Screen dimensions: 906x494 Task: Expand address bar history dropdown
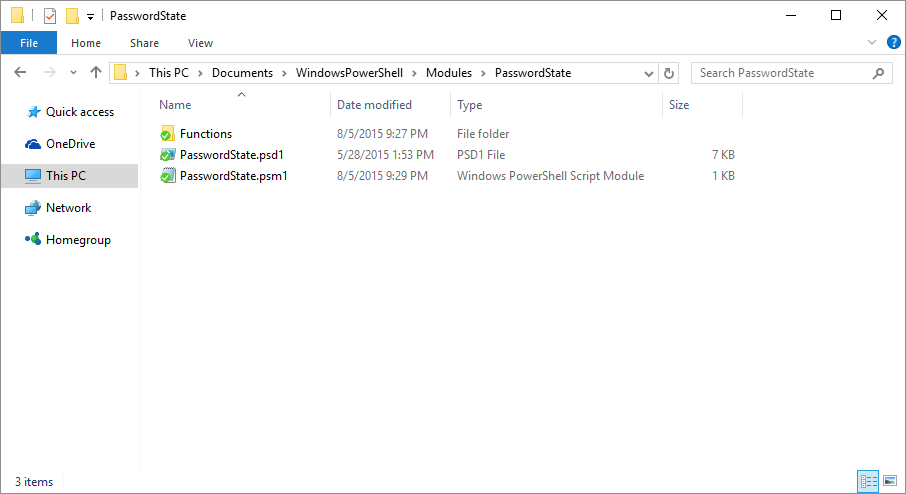point(649,73)
